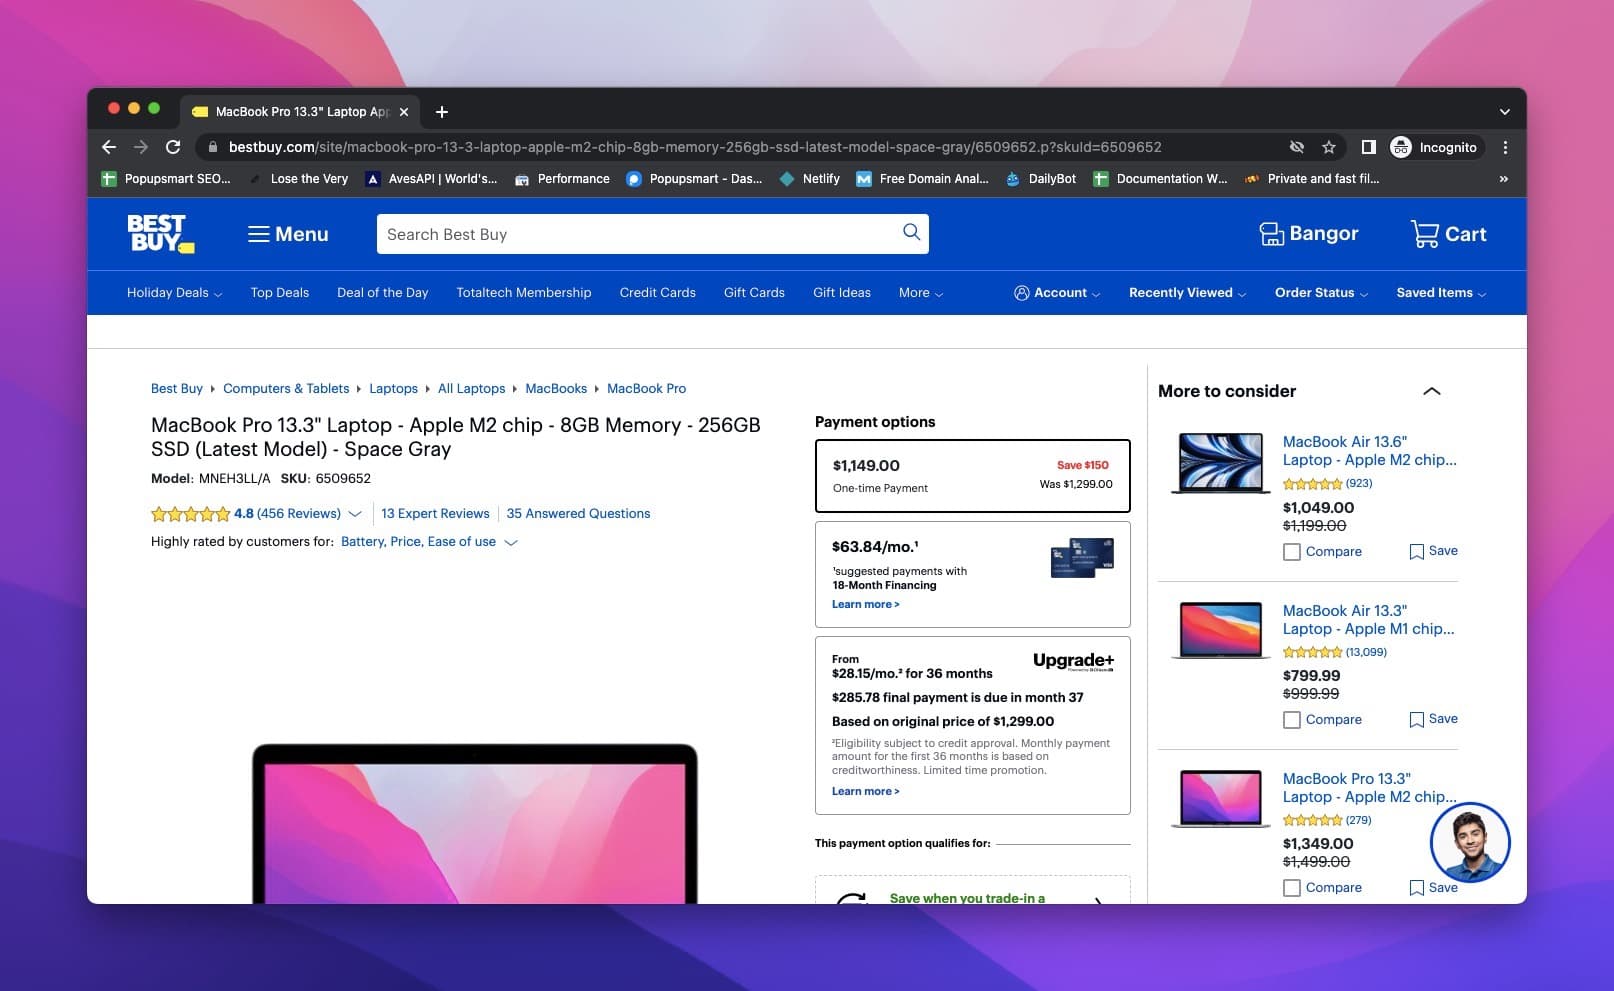Screen dimensions: 1614x991
Task: Save the MacBook Air 13.3" item
Action: click(1433, 719)
